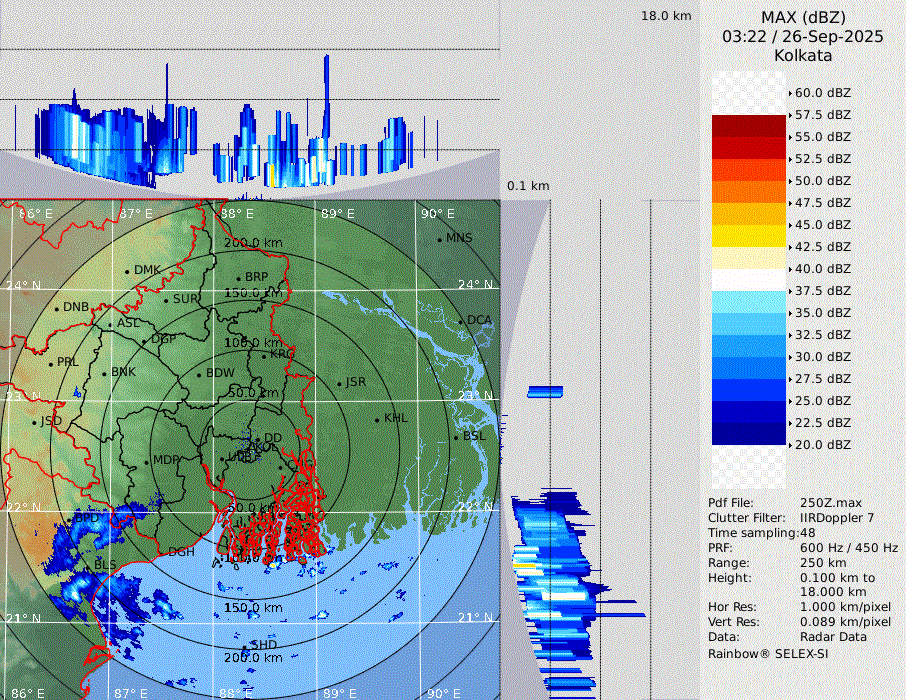Select the BRP station marker
Image resolution: width=906 pixels, height=700 pixels.
pos(239,278)
